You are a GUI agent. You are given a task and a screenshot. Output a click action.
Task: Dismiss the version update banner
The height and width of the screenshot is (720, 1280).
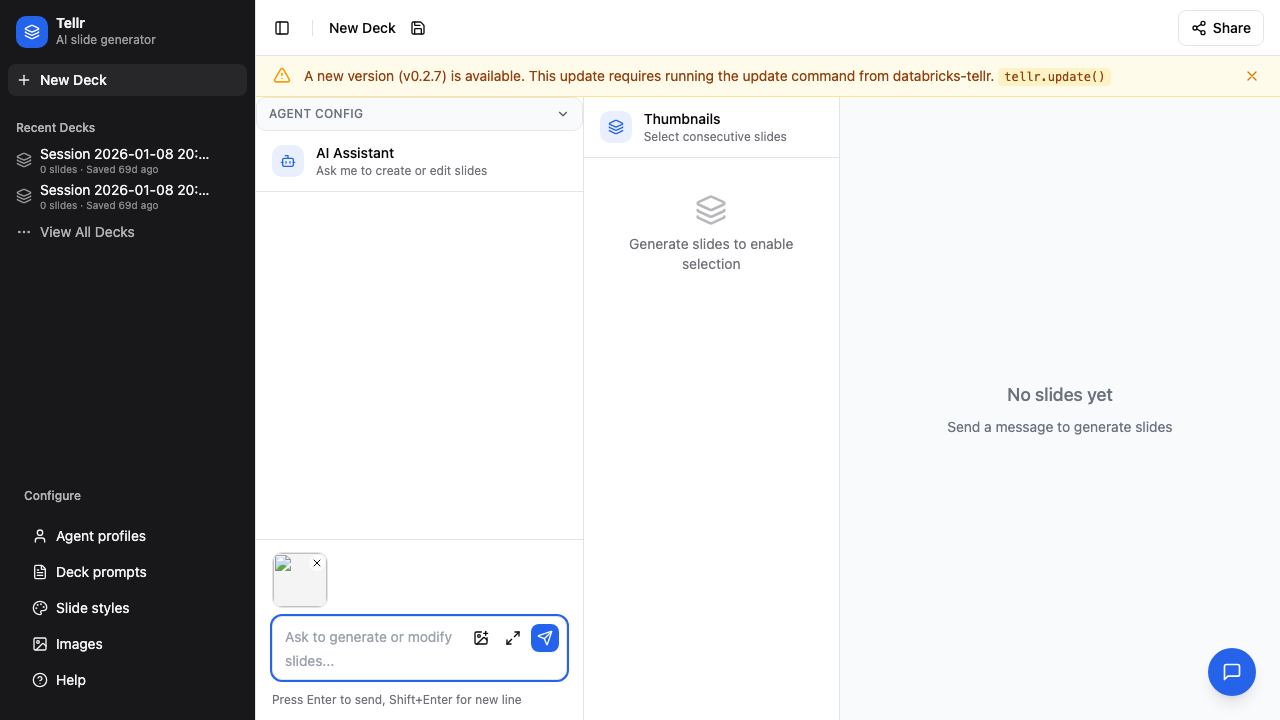click(x=1252, y=76)
